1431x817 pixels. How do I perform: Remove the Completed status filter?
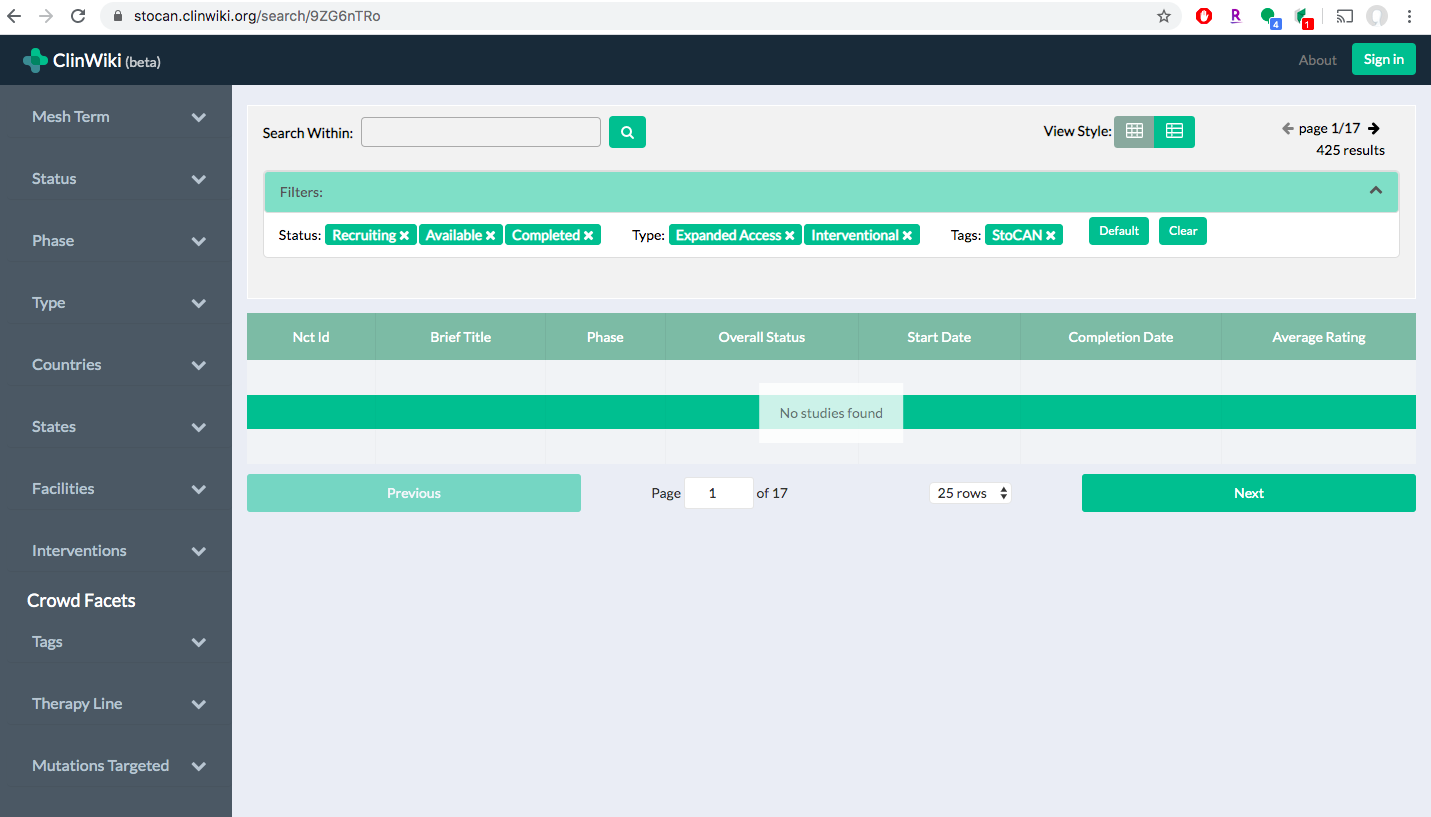point(588,236)
